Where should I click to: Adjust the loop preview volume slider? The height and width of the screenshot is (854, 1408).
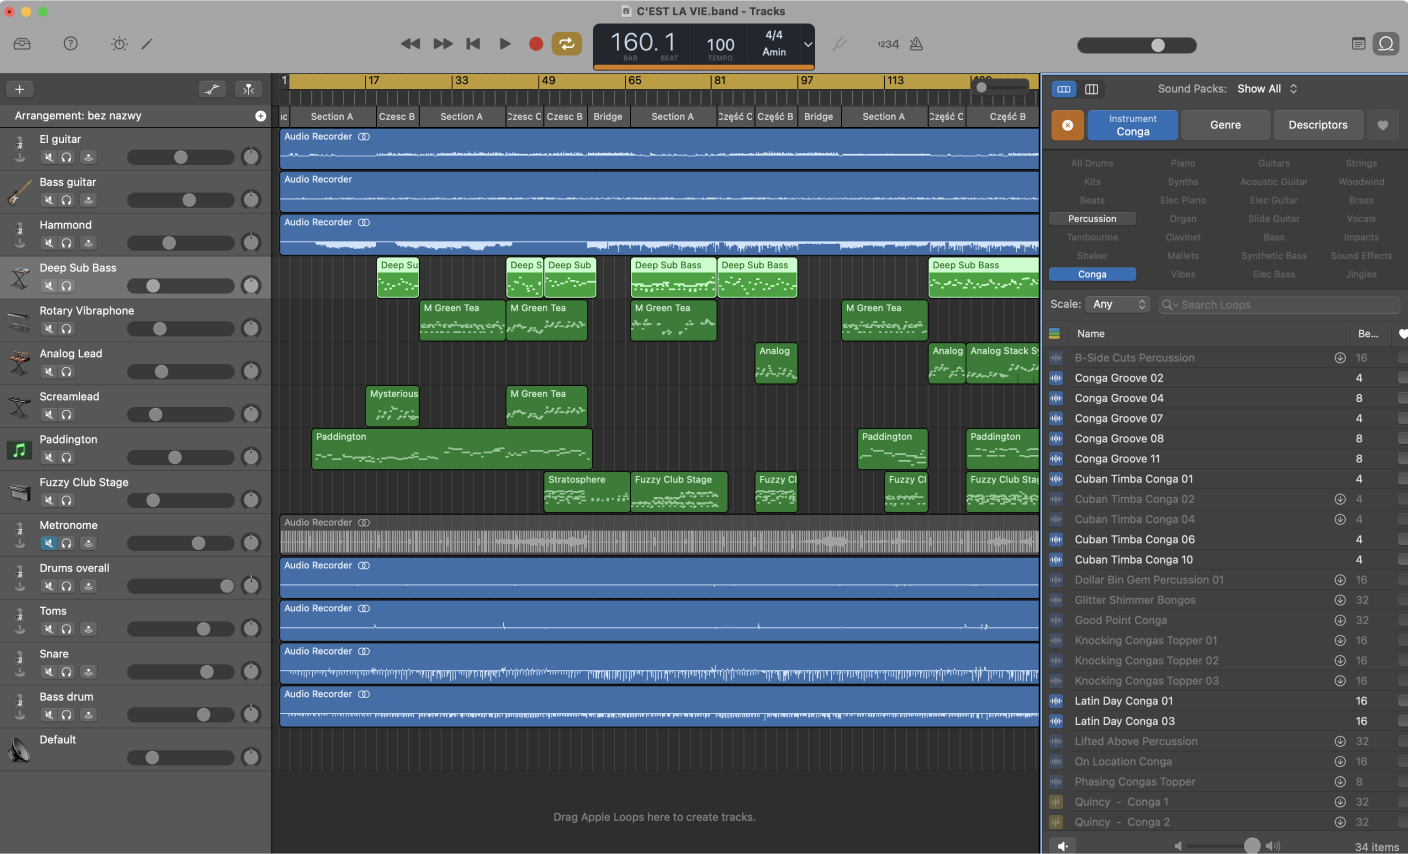click(x=1226, y=846)
